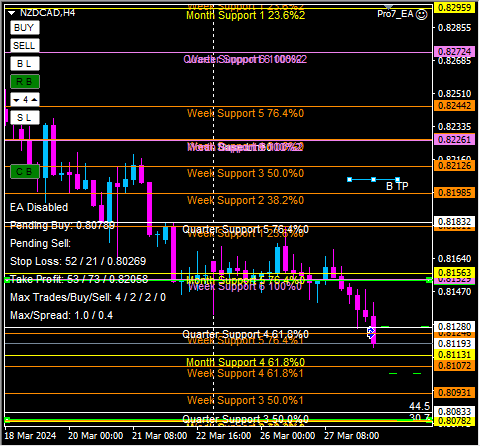Click the Pro7_EA smiley face icon
Screen dimensions: 480x447
click(x=422, y=15)
